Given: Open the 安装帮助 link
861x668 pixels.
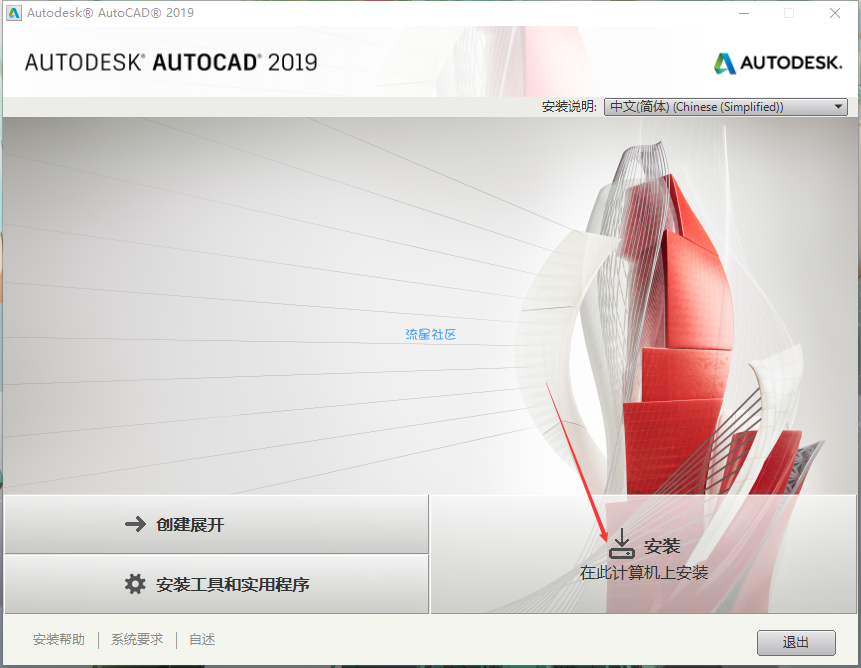Looking at the screenshot, I should (59, 639).
